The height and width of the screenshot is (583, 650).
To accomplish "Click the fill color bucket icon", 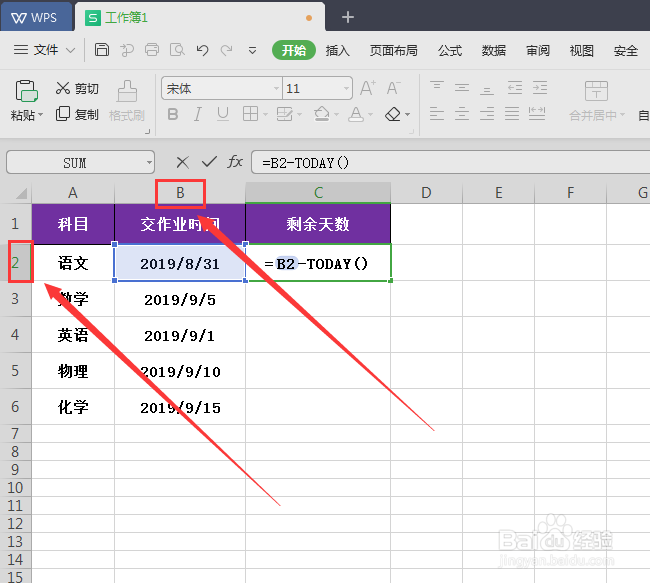I will (322, 114).
